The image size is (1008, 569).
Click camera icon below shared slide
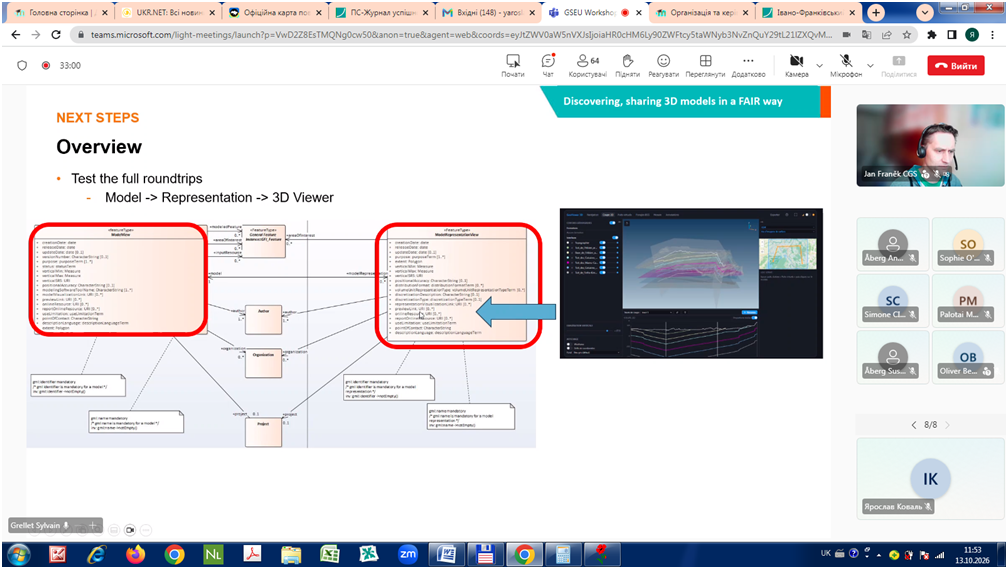point(130,530)
